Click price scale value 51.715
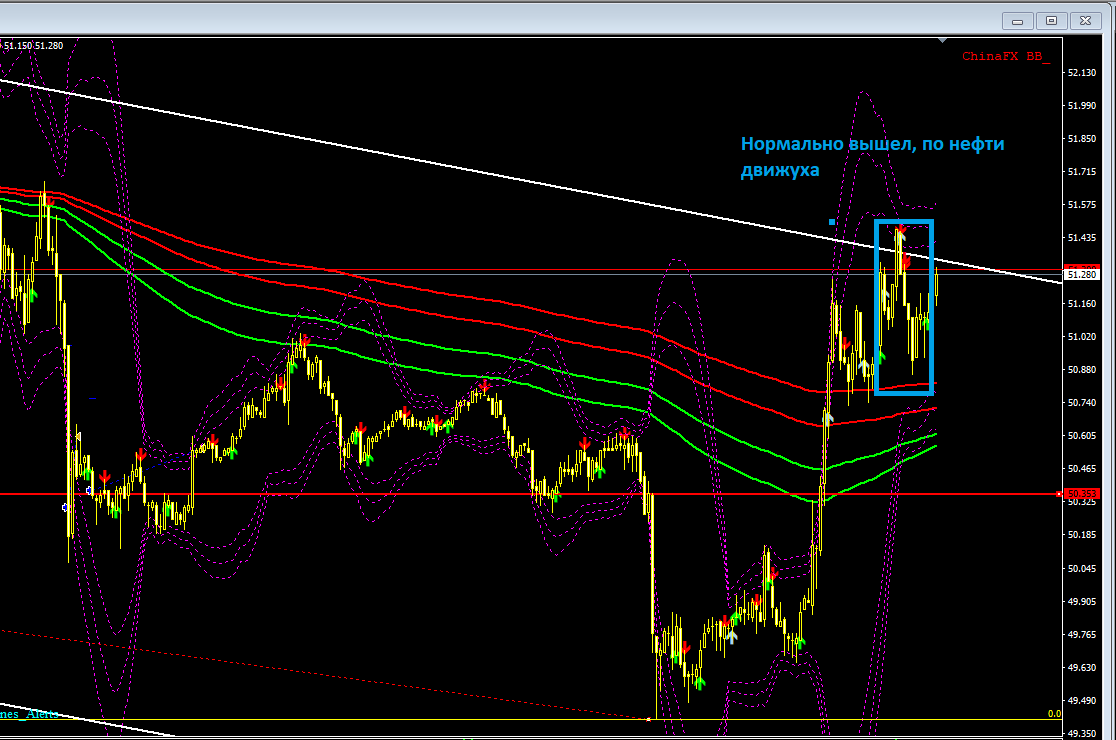 [1082, 171]
